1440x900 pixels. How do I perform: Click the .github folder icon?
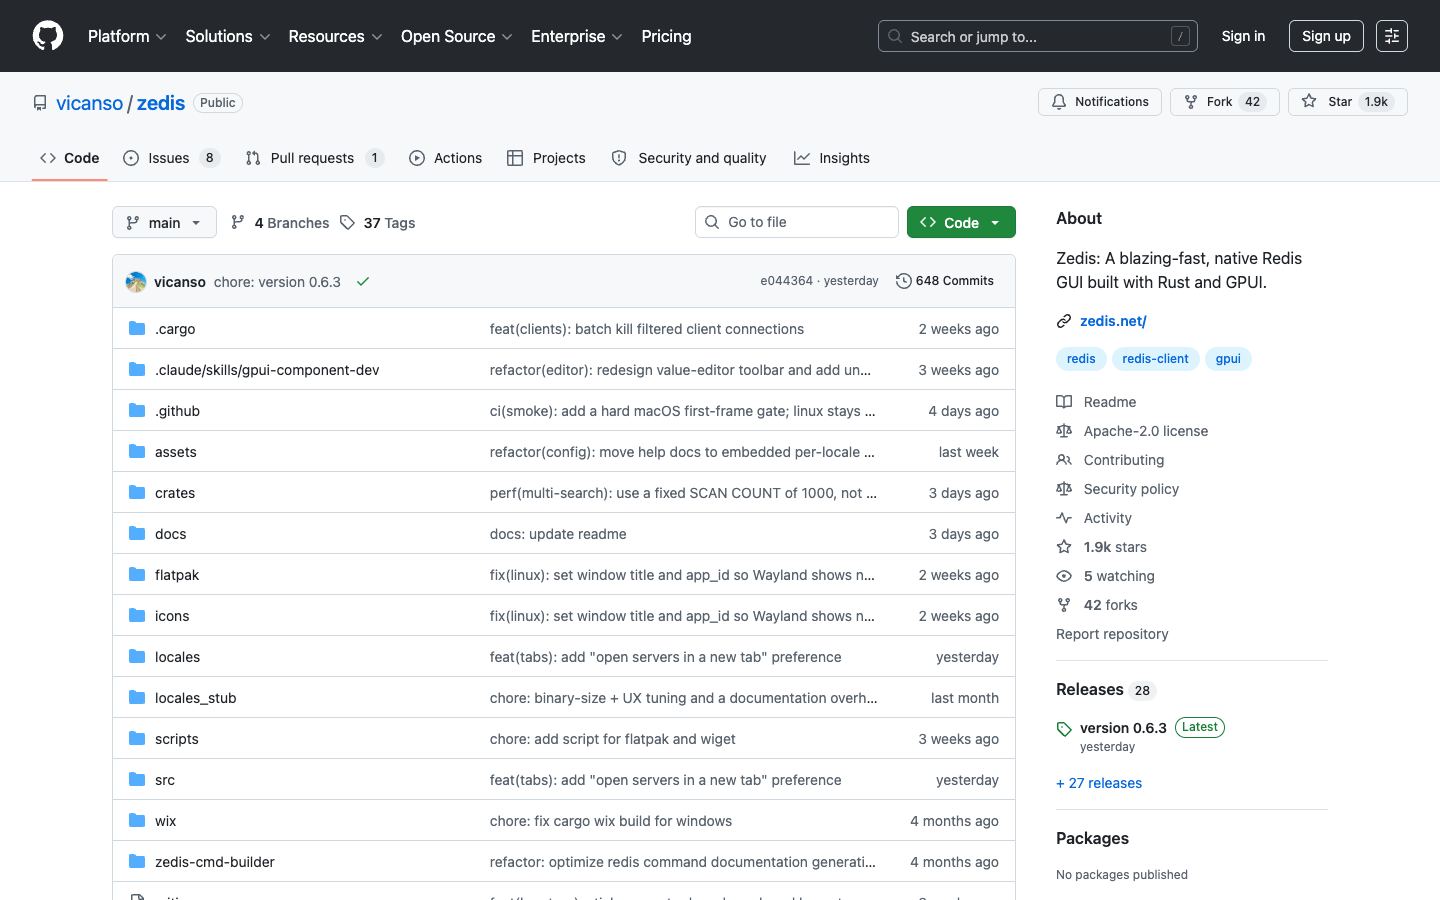coord(137,411)
